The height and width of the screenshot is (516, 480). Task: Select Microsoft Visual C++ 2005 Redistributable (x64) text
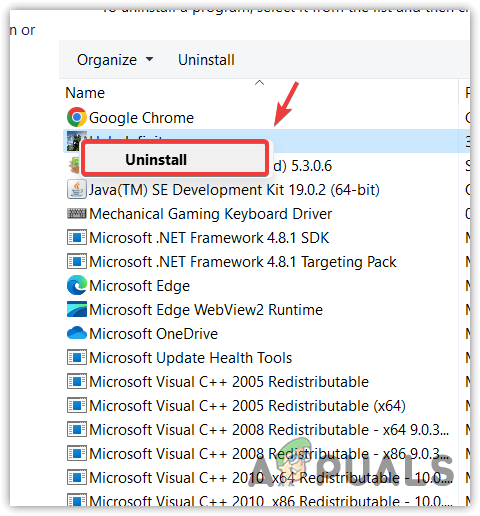(x=248, y=406)
